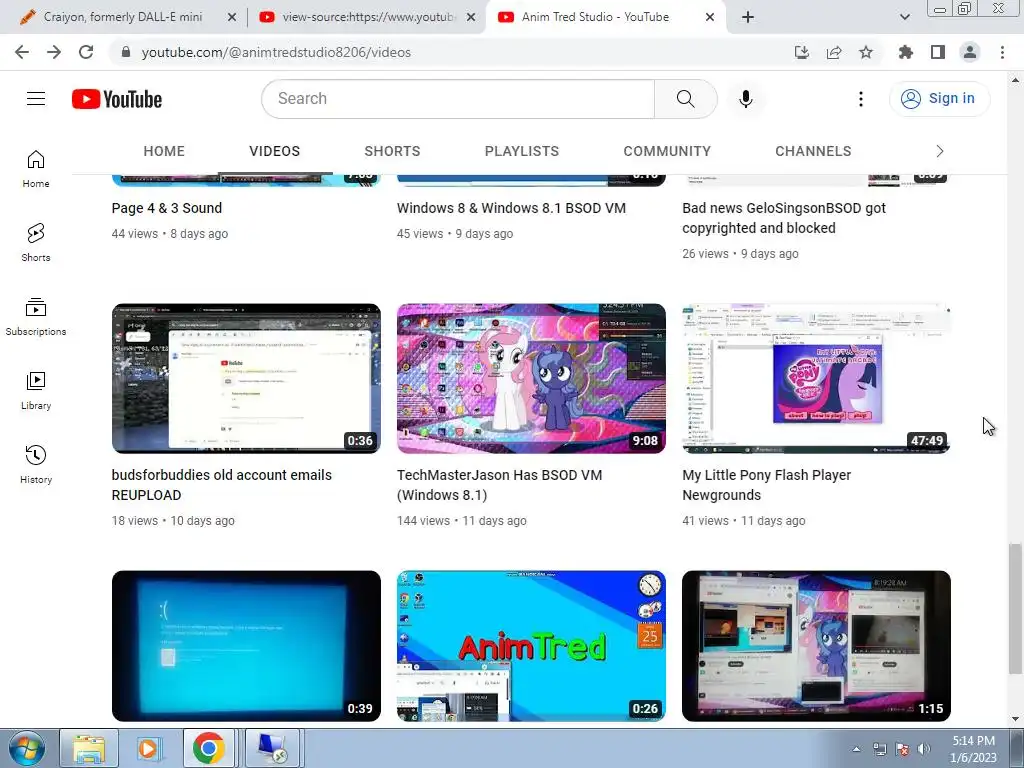Click taskbar clock 5:14 PM
1024x768 pixels.
973,749
